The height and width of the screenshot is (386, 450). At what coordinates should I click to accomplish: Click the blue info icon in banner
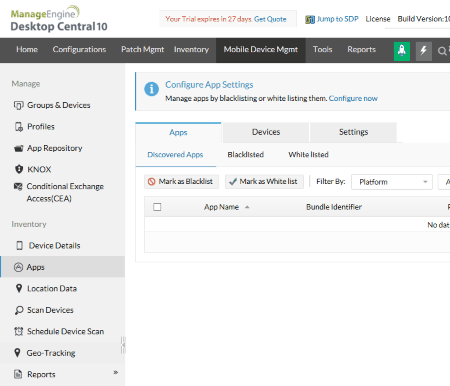click(151, 89)
